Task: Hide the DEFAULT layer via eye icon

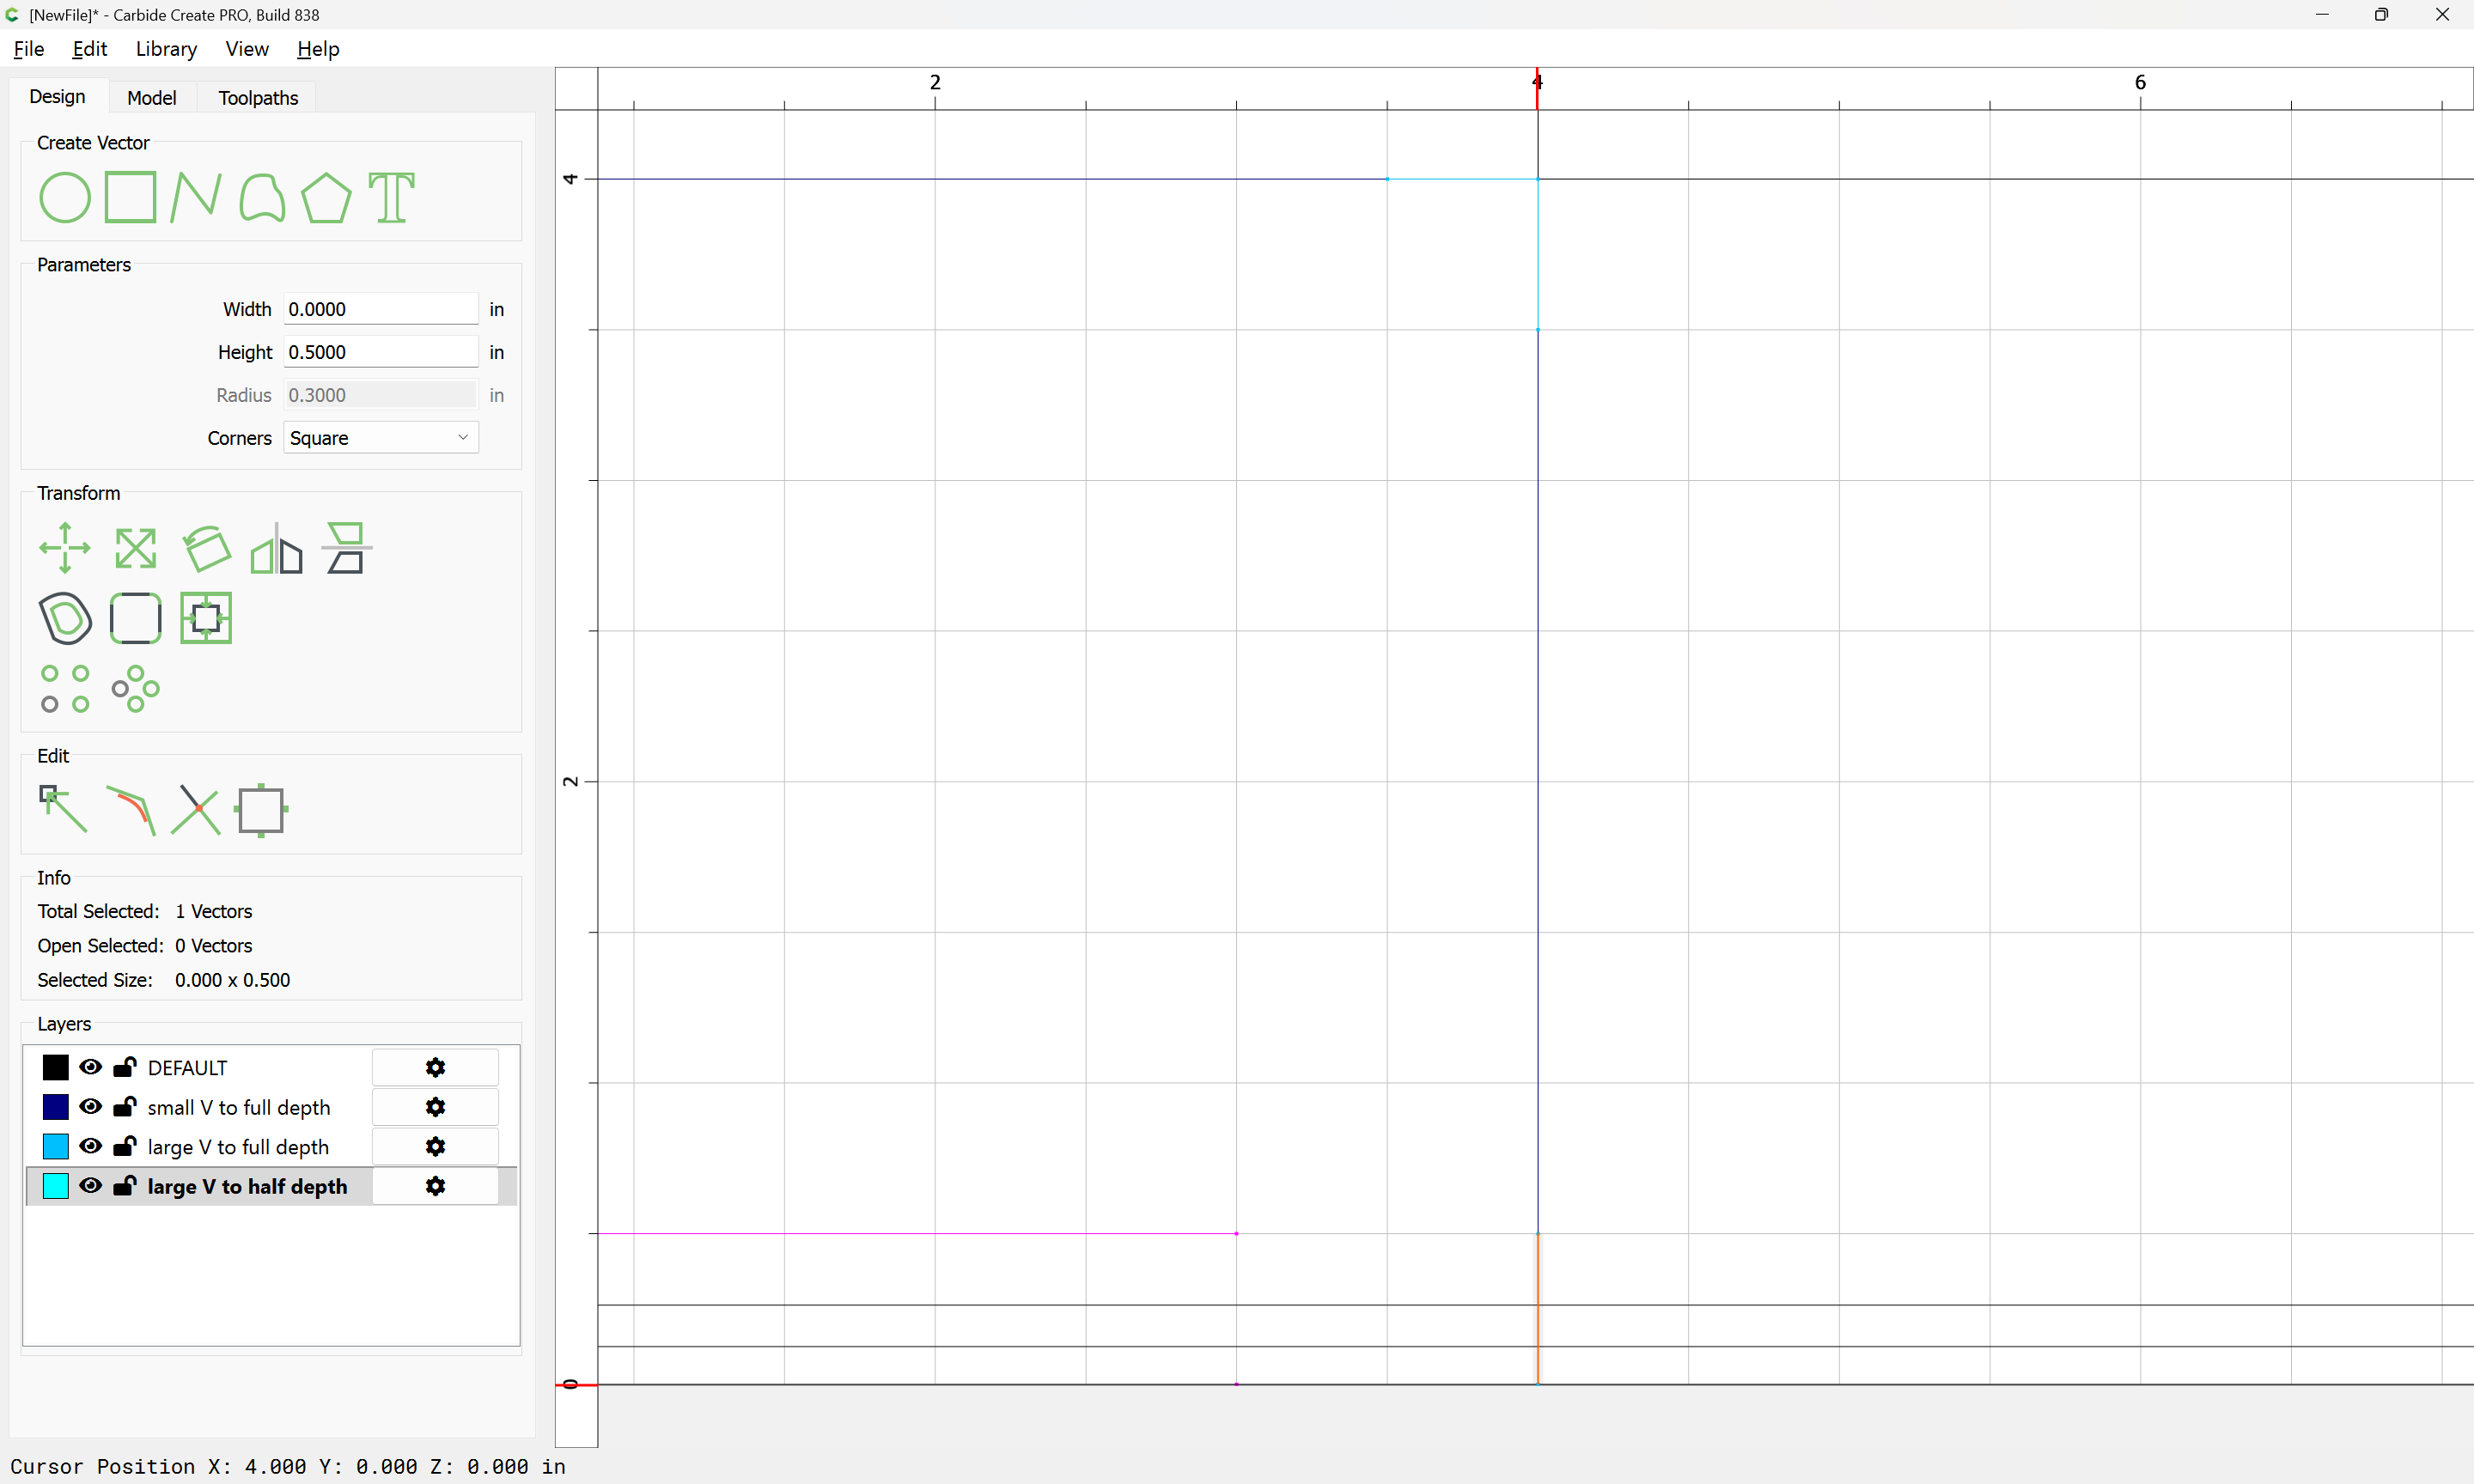Action: [x=90, y=1067]
